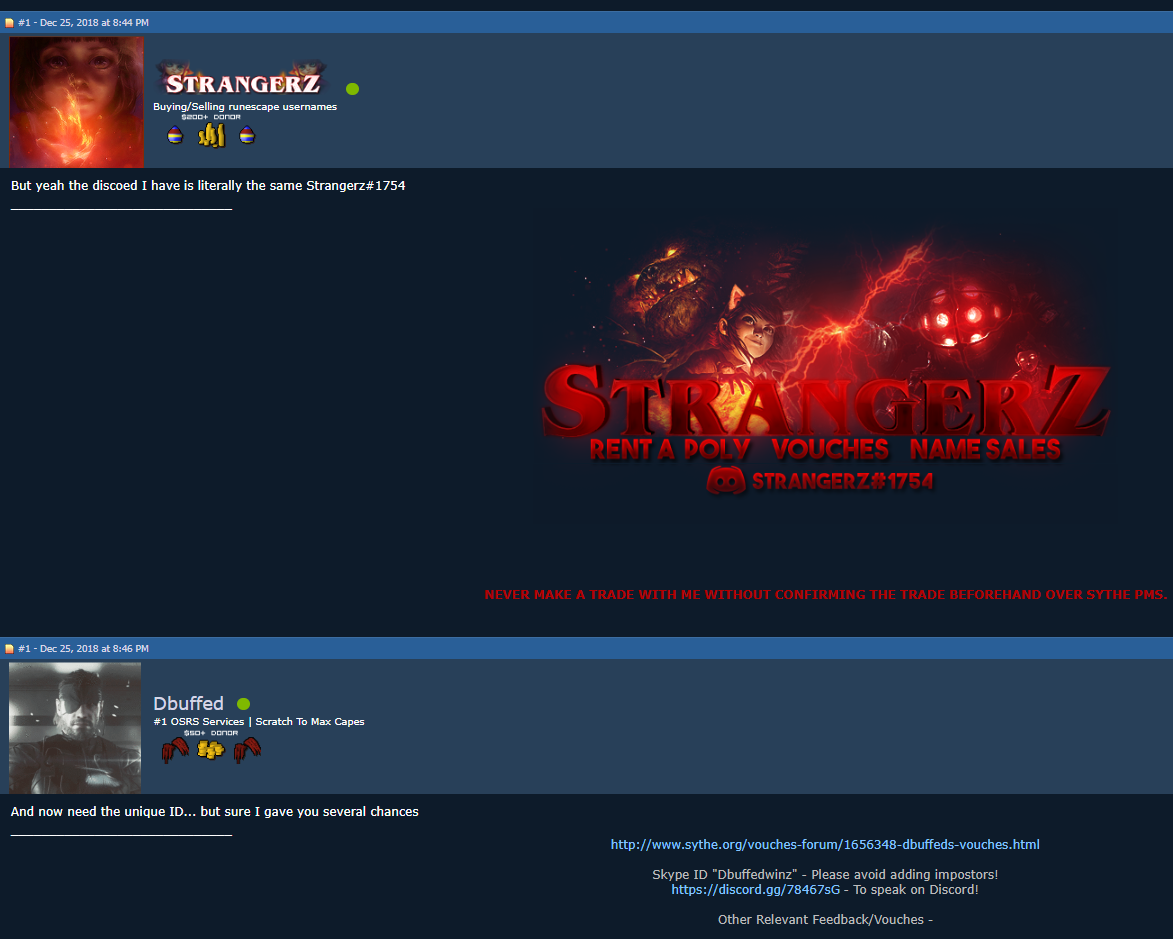Open Strangerz's fire avatar picture
The image size is (1173, 939).
[x=76, y=103]
